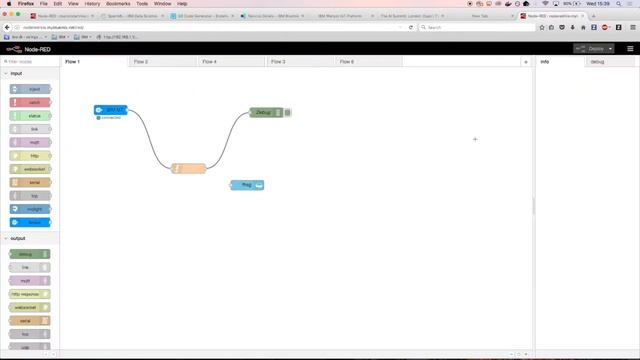640x360 pixels.
Task: Switch to the Flow 4 tab
Action: click(231, 62)
